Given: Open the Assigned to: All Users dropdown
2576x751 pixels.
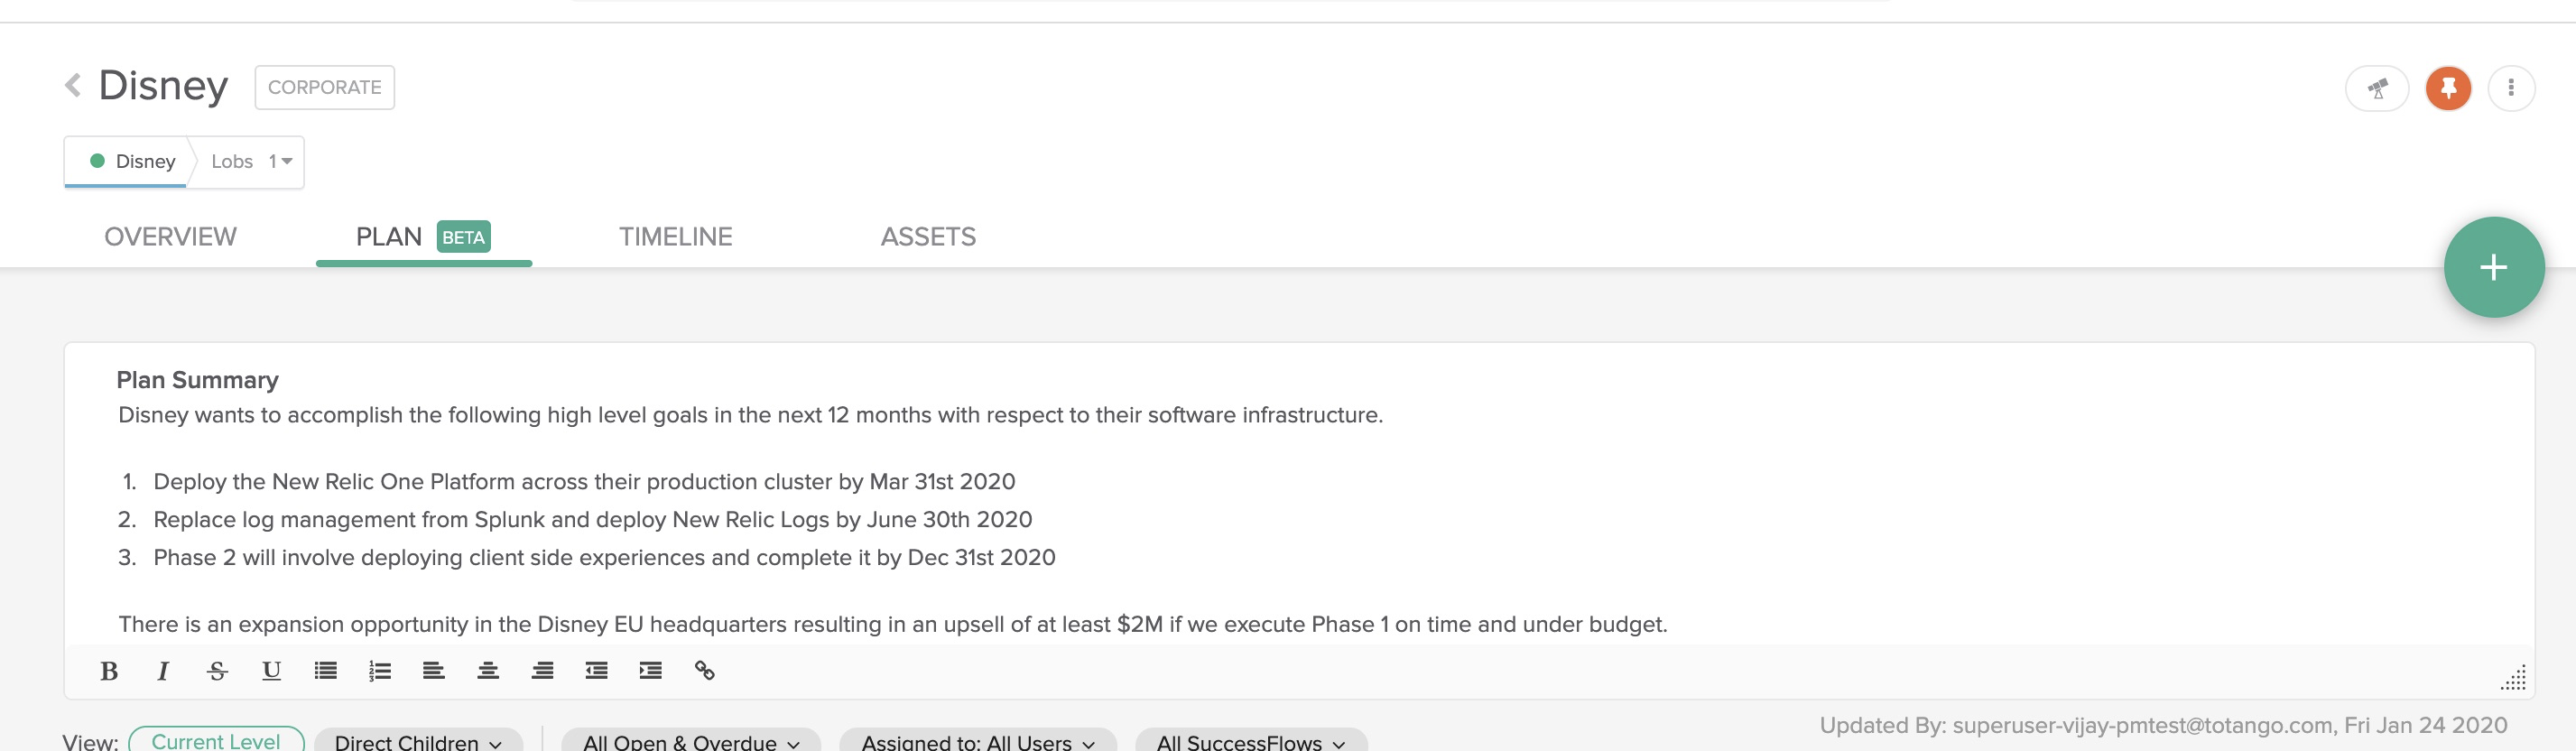Looking at the screenshot, I should [x=977, y=742].
